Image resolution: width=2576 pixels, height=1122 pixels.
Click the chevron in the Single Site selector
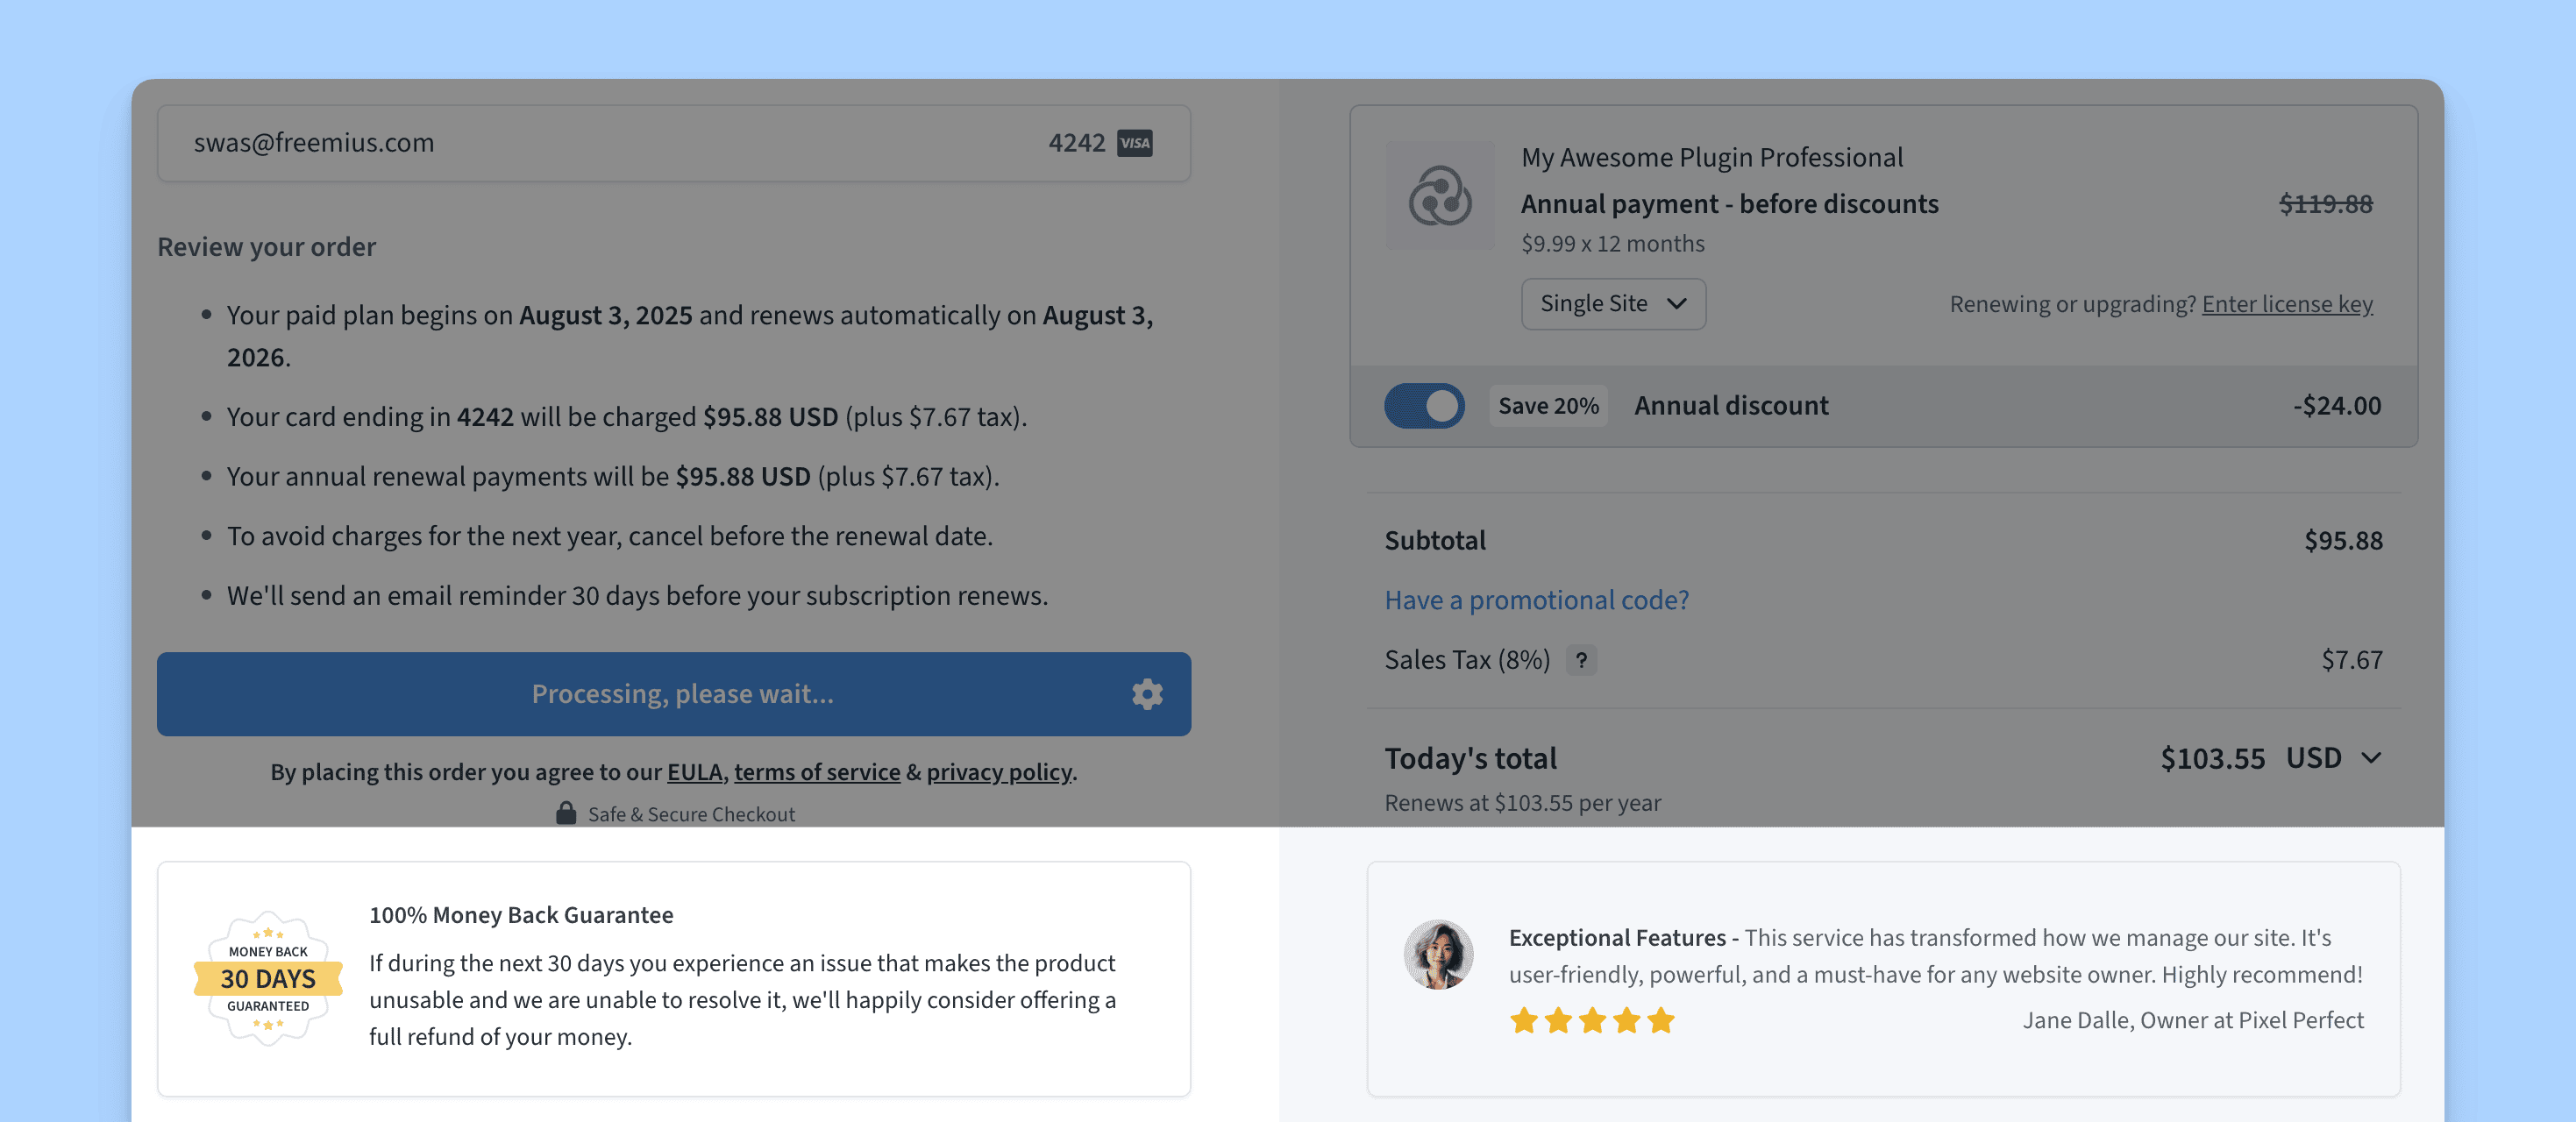pos(1677,304)
